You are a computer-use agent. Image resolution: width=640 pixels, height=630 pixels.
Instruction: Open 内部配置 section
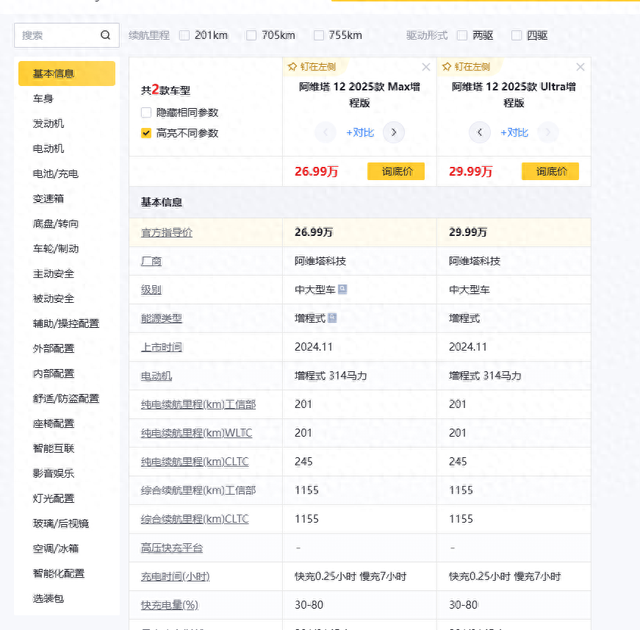[53, 373]
